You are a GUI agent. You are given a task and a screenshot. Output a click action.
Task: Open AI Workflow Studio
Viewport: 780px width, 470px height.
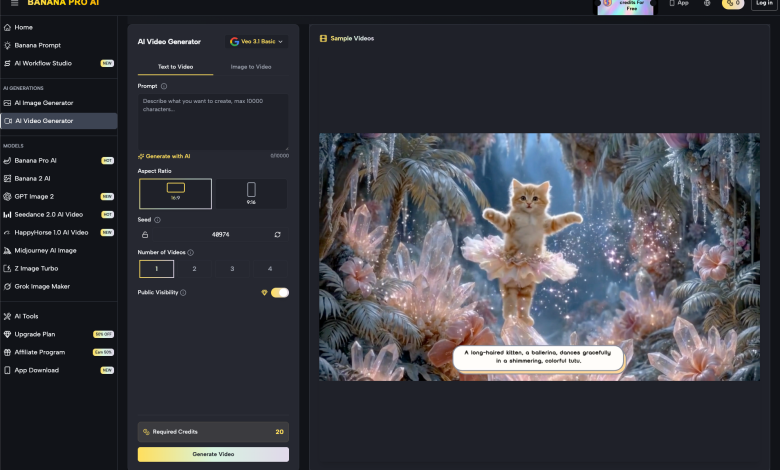(x=59, y=63)
